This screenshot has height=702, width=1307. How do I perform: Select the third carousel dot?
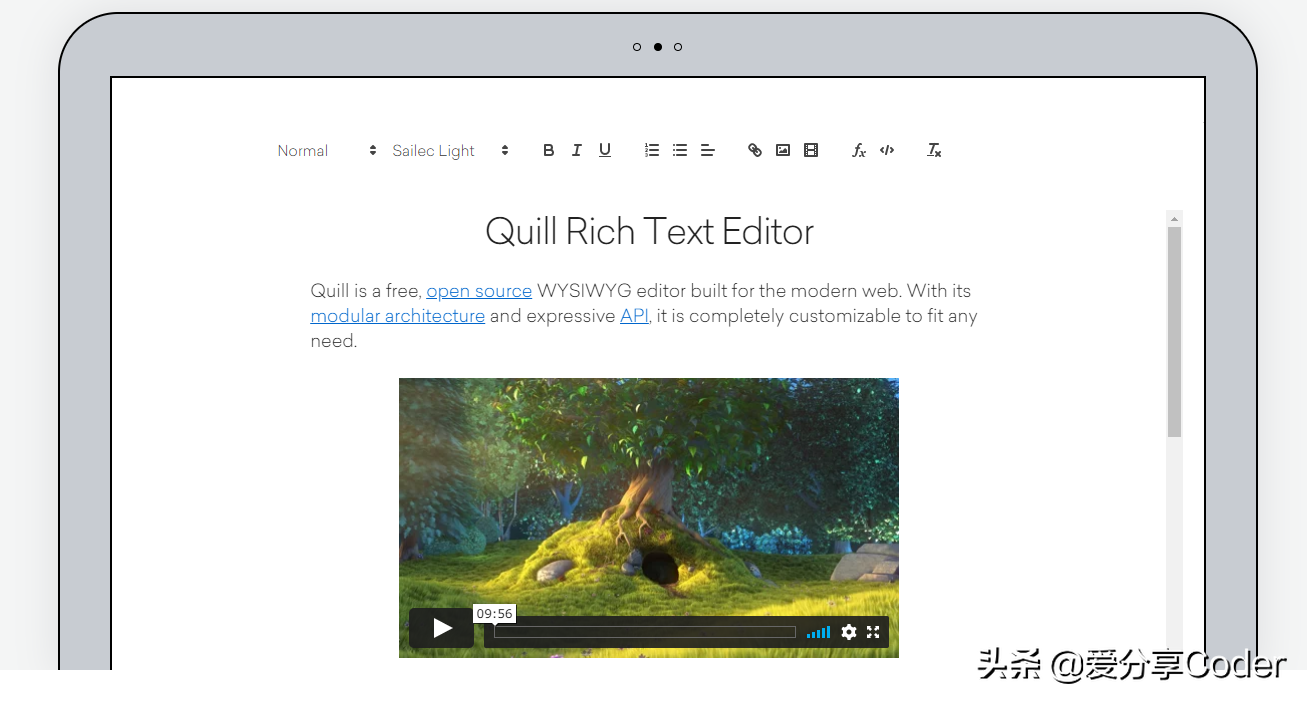pos(678,47)
